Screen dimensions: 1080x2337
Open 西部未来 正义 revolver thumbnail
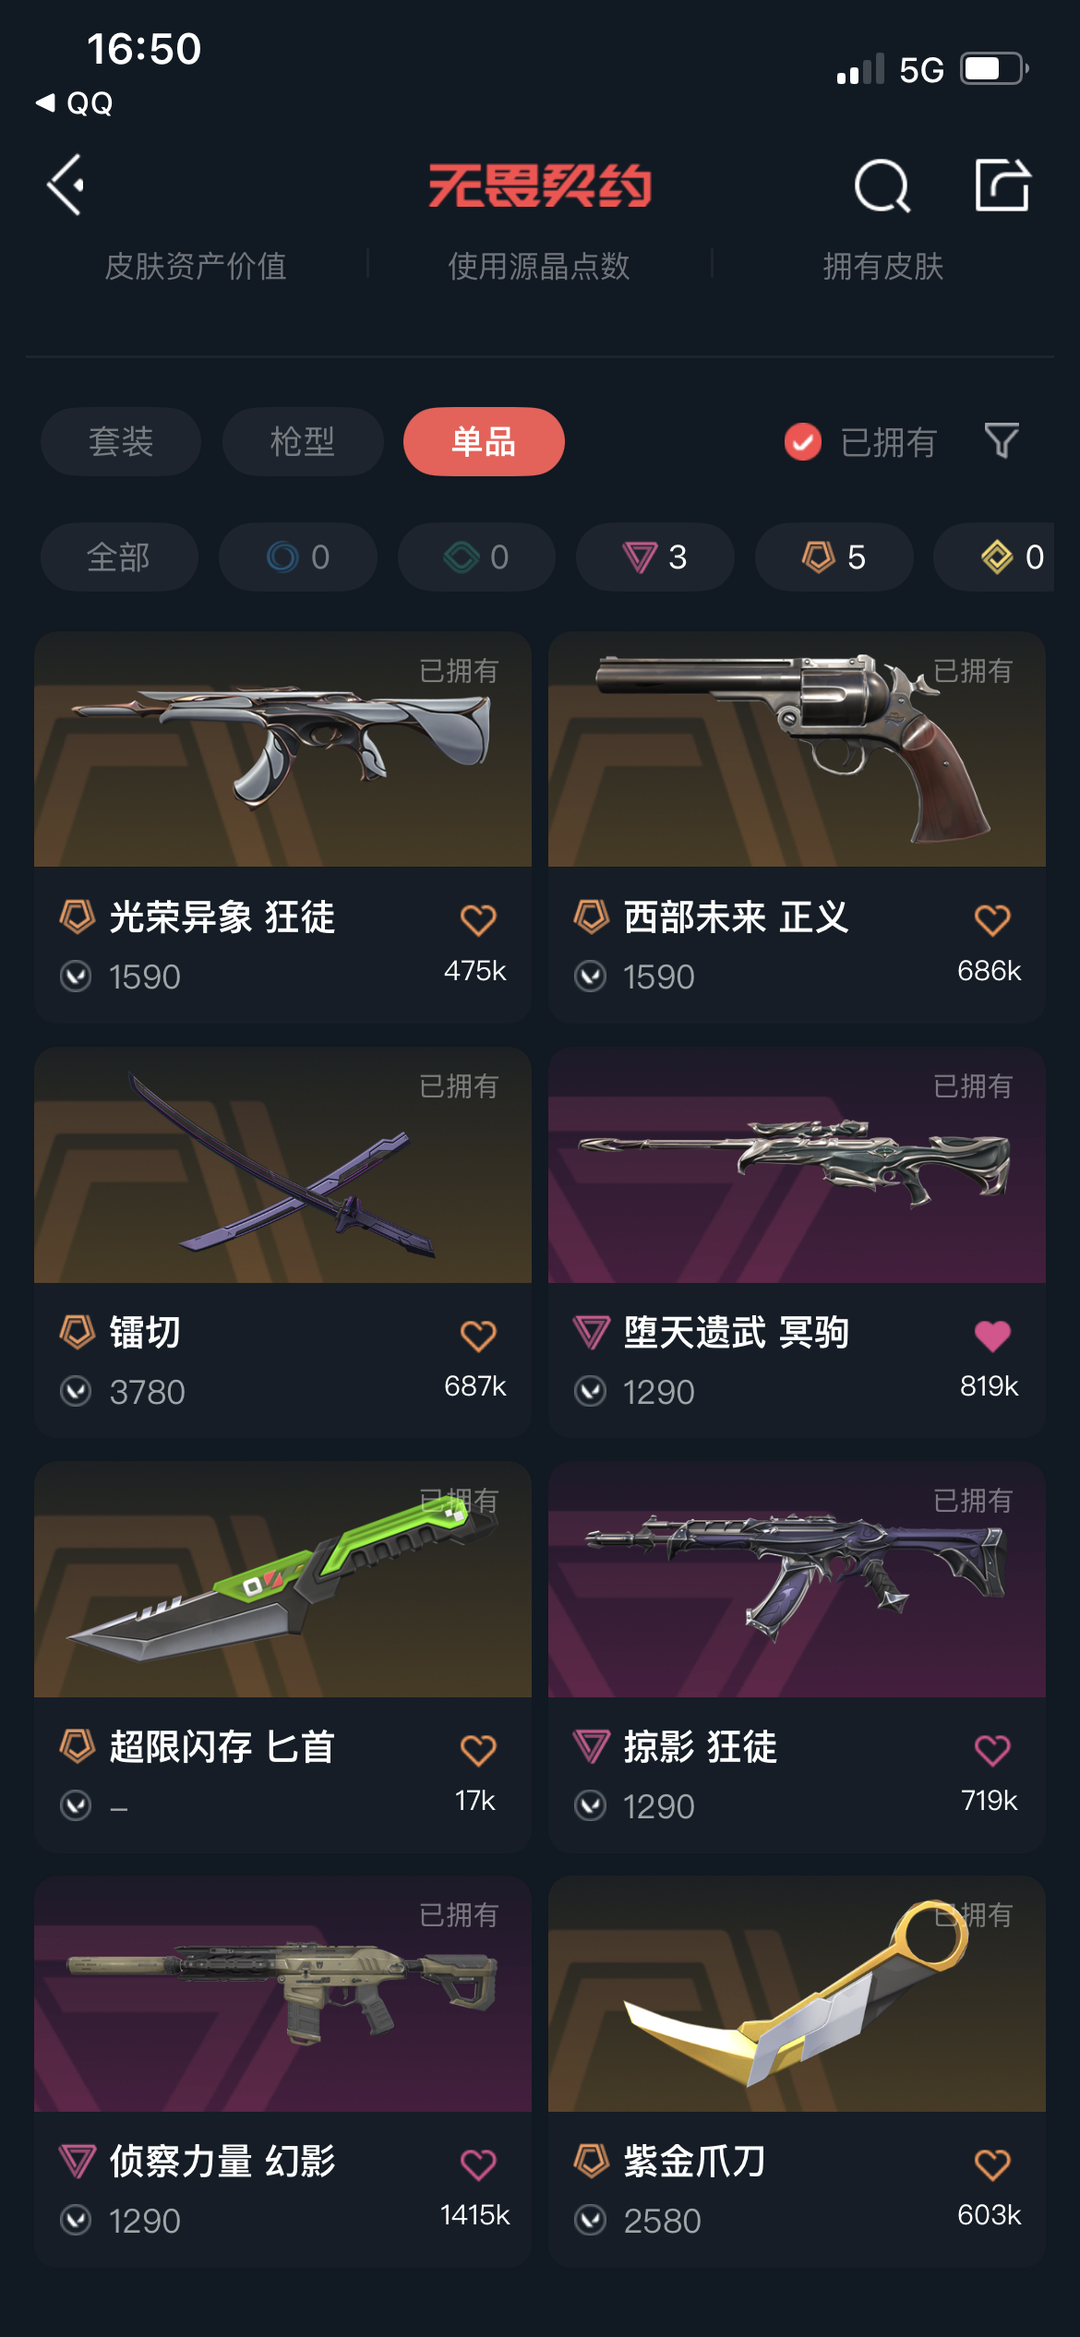coord(797,749)
